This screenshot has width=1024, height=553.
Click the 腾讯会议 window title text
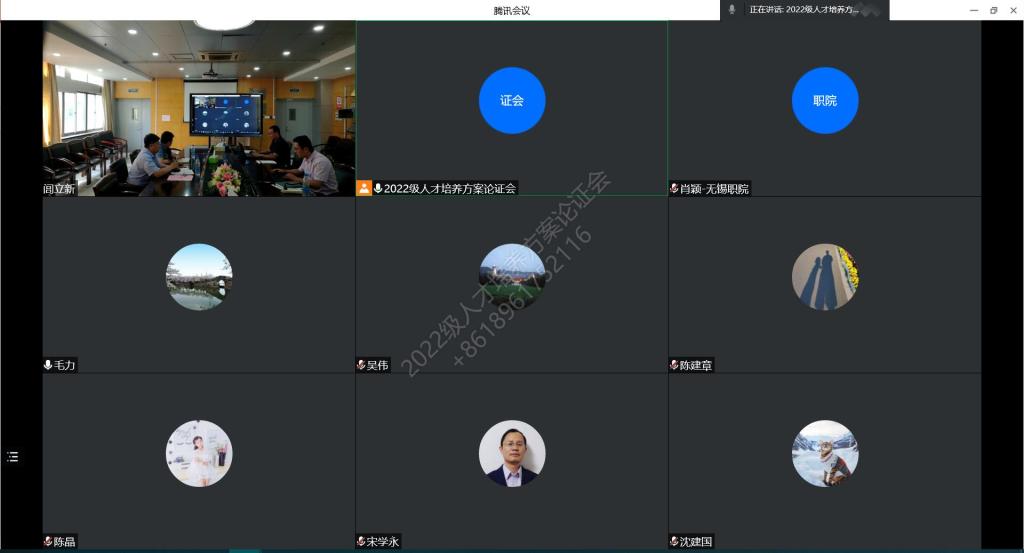point(511,10)
